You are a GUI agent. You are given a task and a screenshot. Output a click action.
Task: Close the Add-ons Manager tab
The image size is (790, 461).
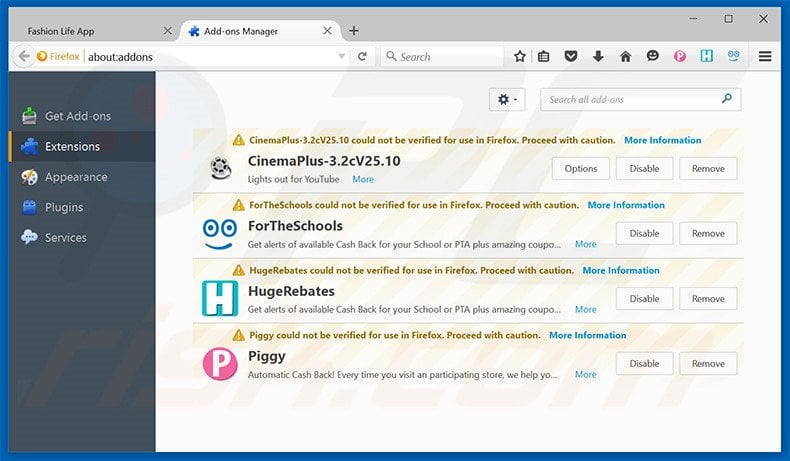tap(327, 31)
